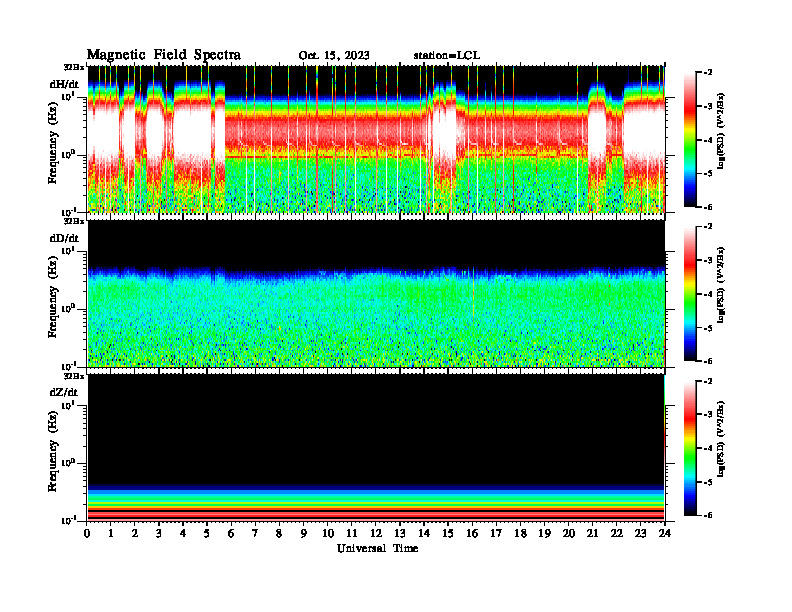Click hour "18" on the time axis

point(520,533)
